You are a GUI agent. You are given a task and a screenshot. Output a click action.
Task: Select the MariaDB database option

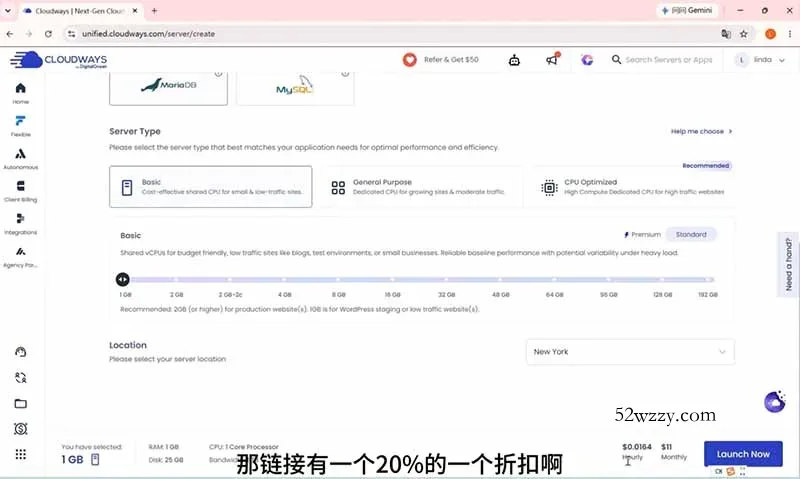pos(168,88)
